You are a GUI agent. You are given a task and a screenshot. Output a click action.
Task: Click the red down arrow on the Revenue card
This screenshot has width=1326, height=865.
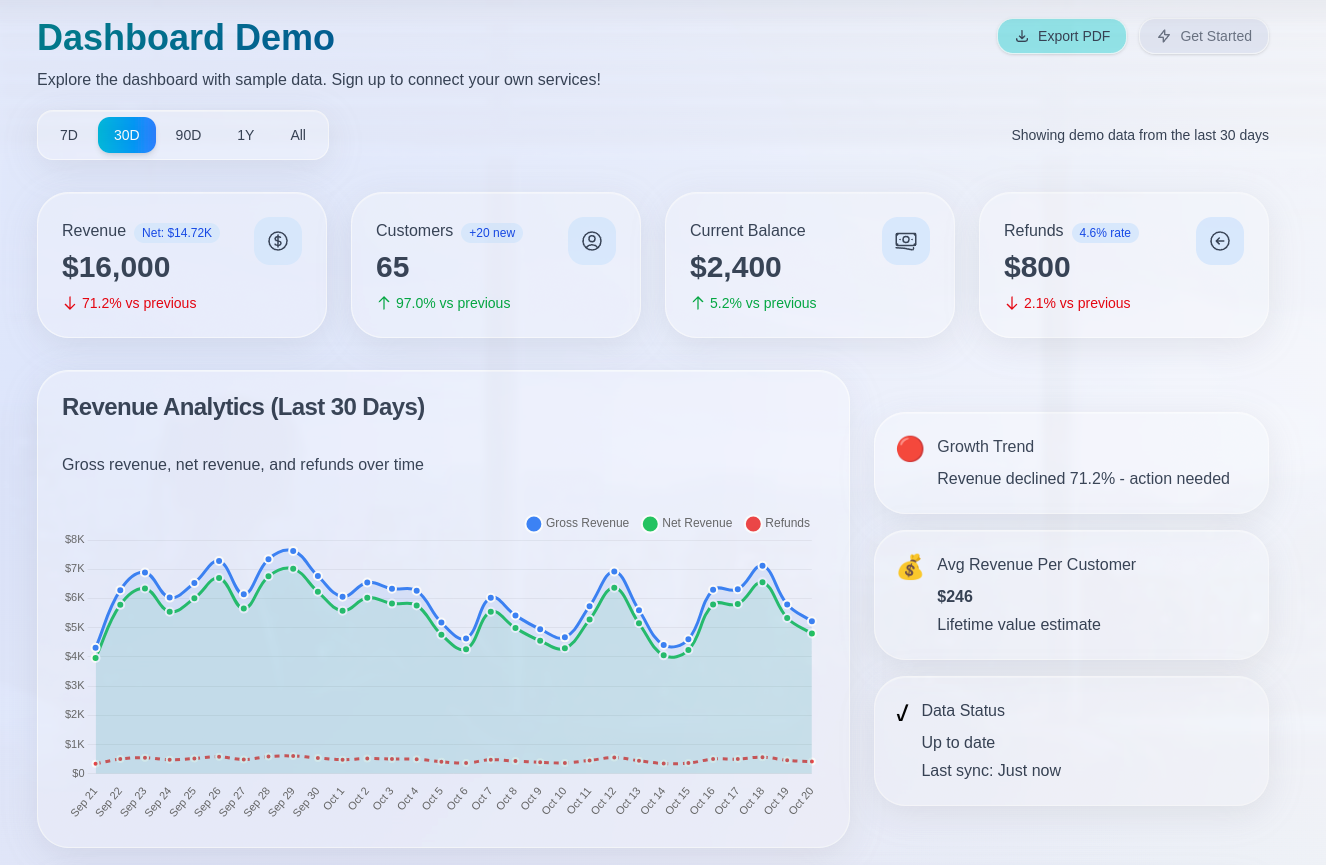[69, 303]
